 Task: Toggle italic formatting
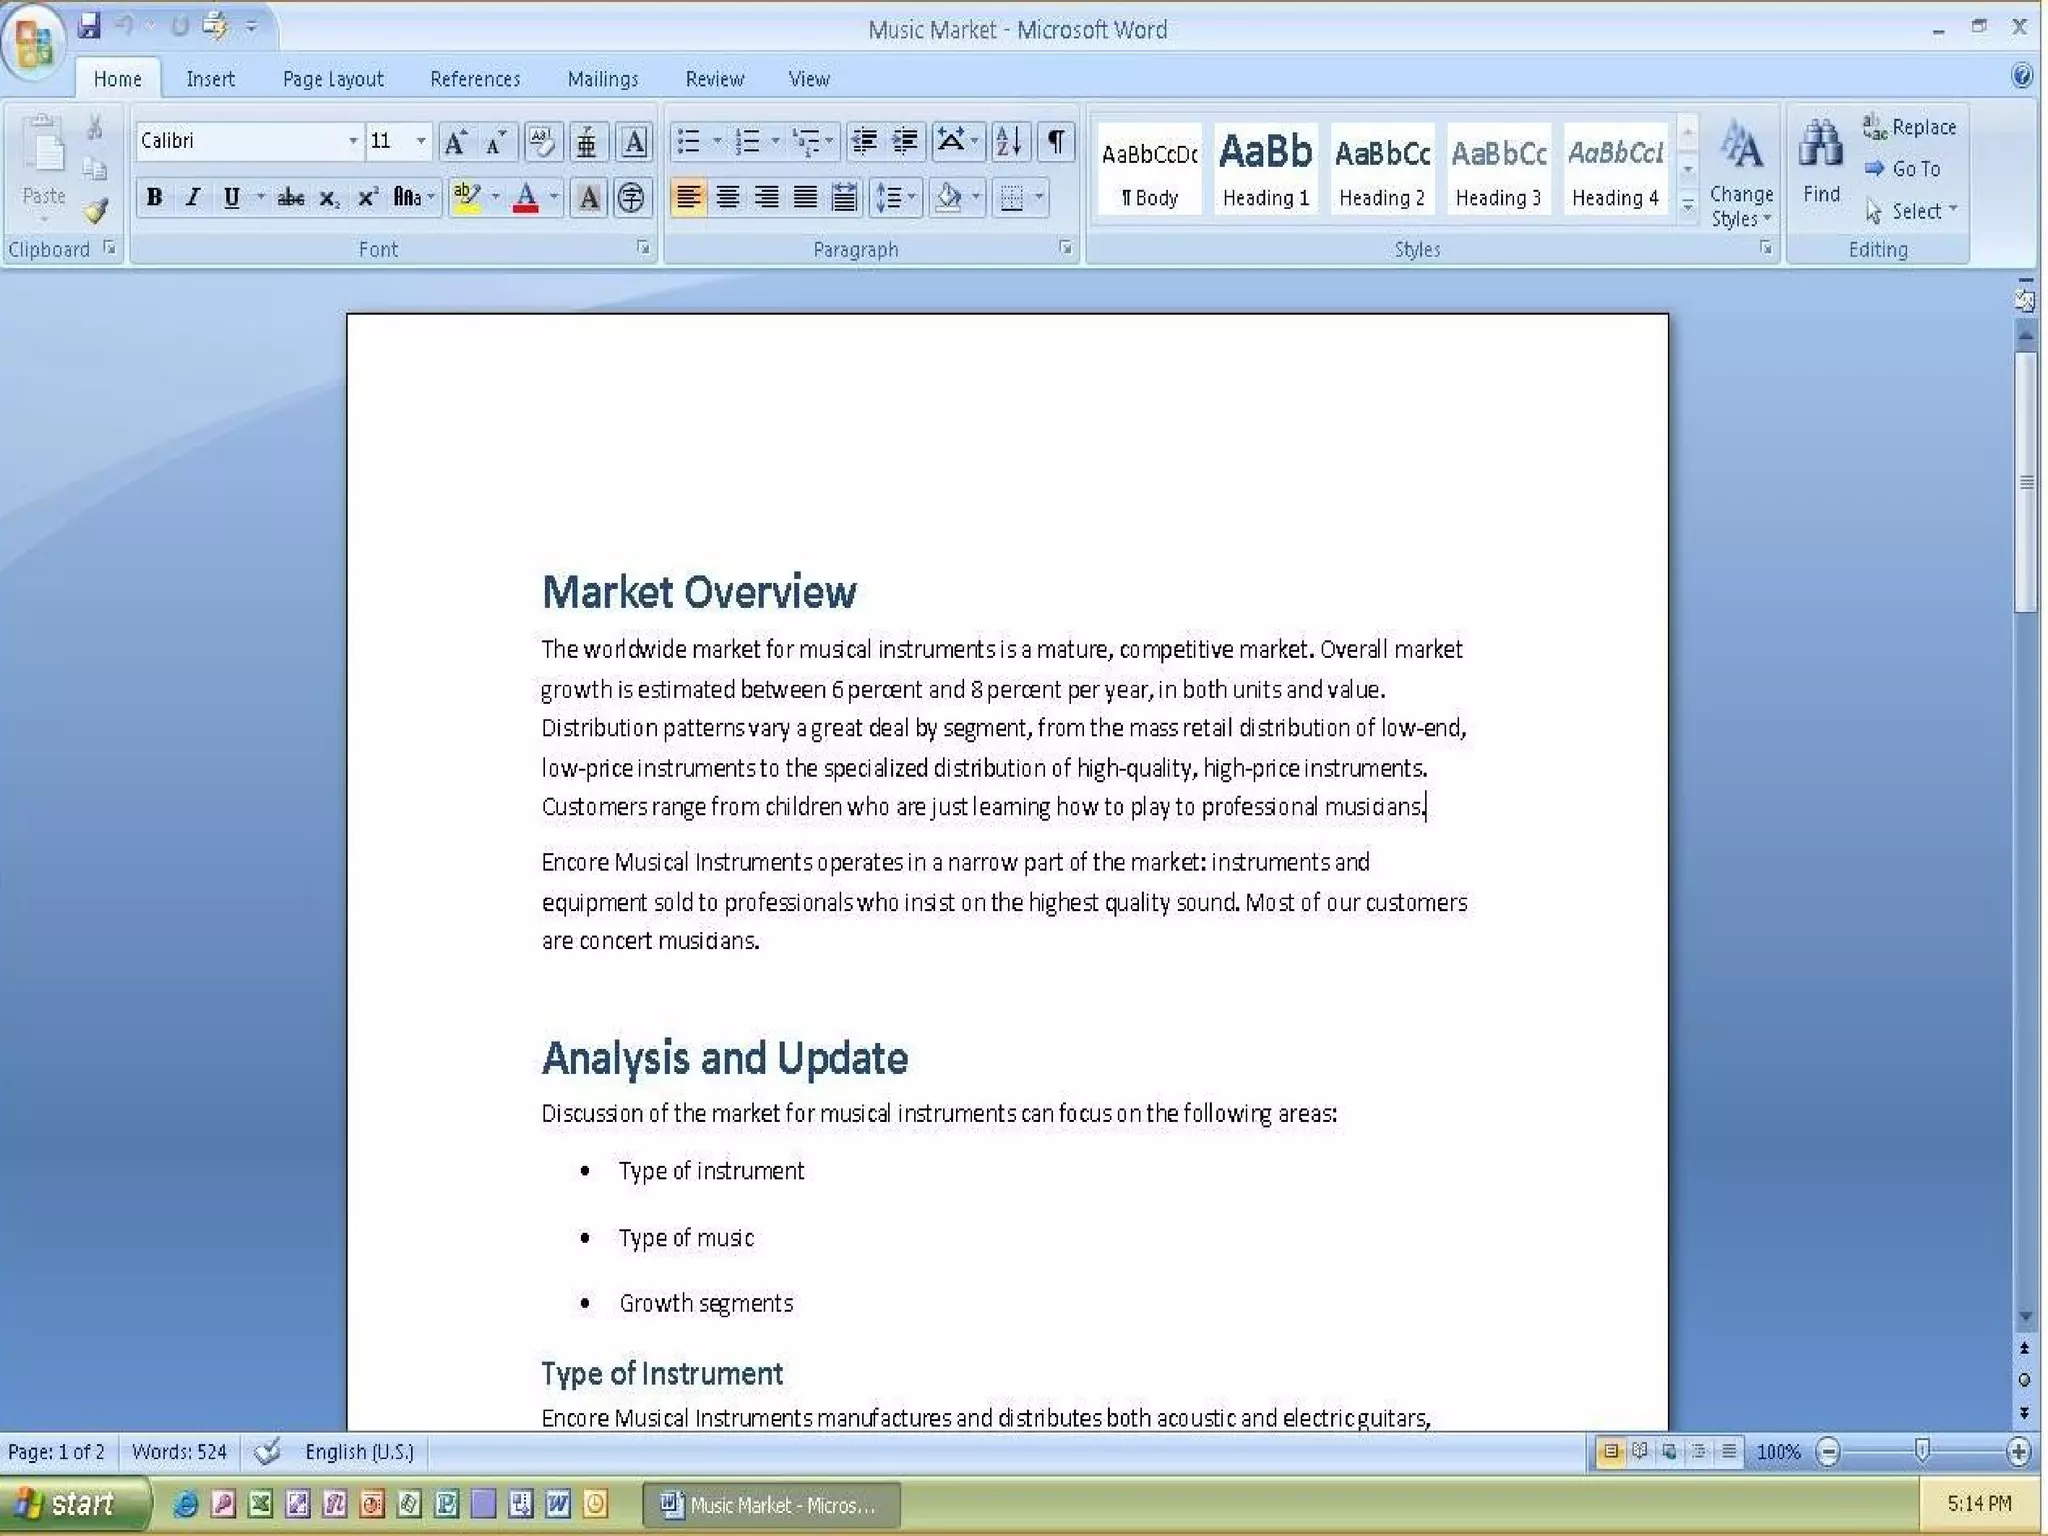click(193, 197)
